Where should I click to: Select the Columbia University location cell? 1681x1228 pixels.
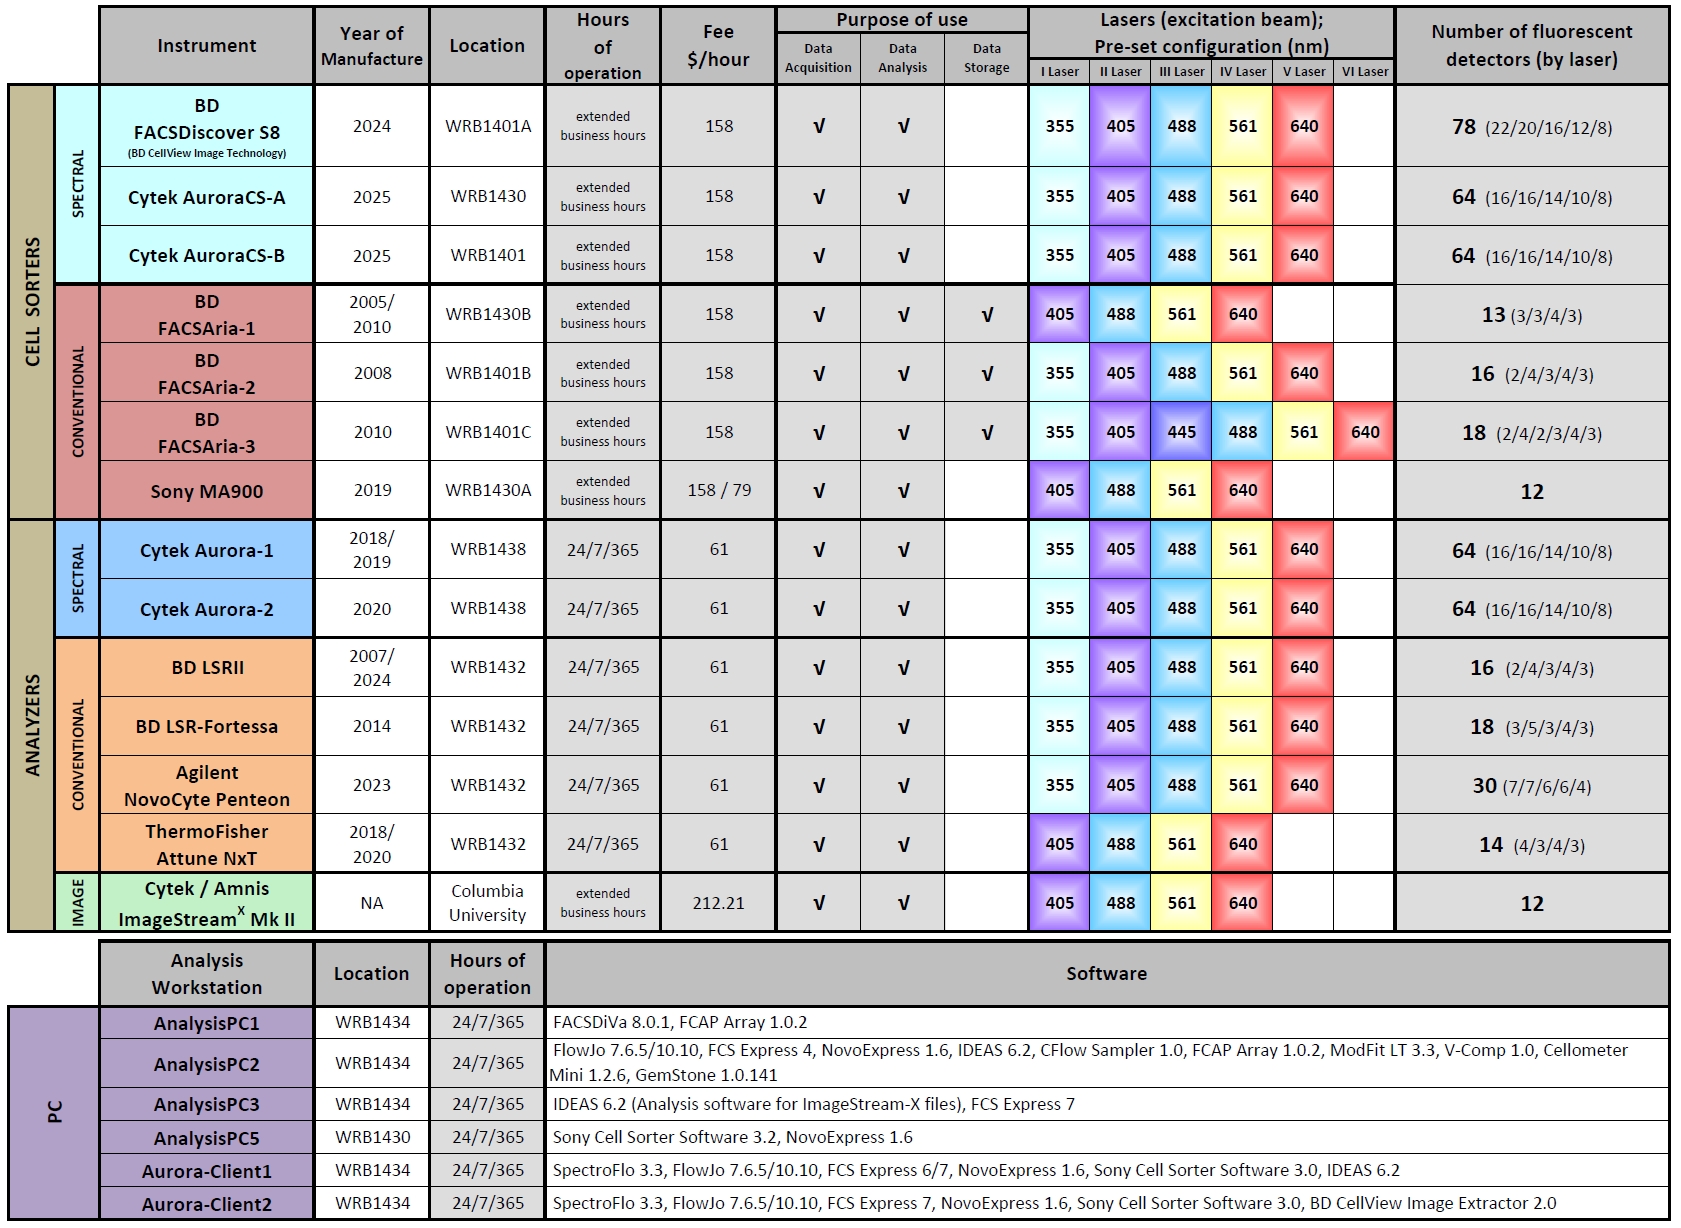[x=487, y=903]
